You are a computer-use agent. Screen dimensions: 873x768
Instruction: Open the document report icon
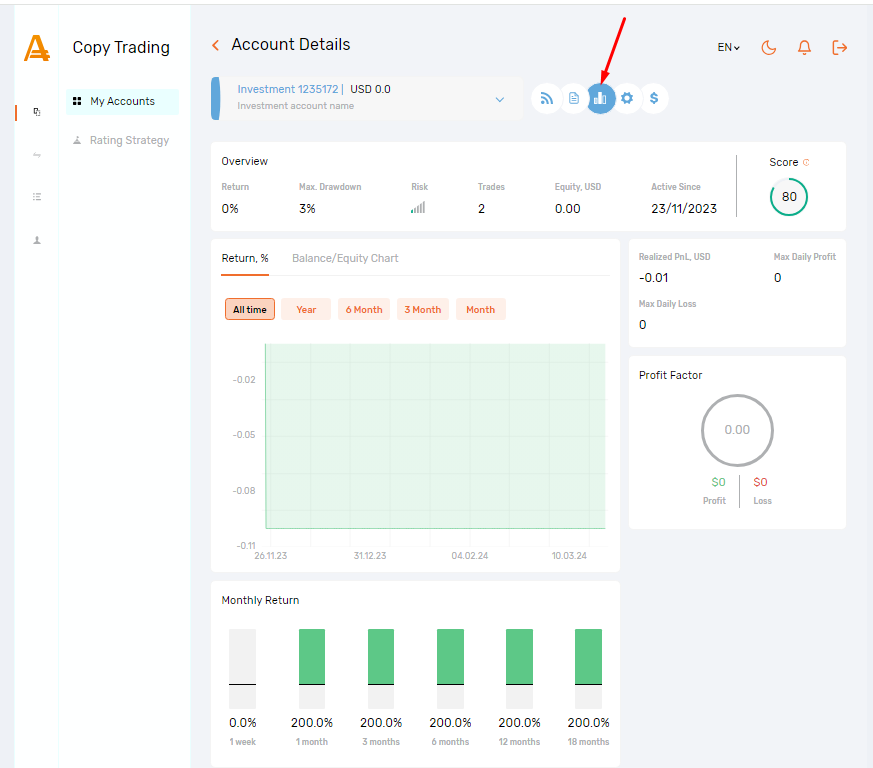(x=573, y=98)
